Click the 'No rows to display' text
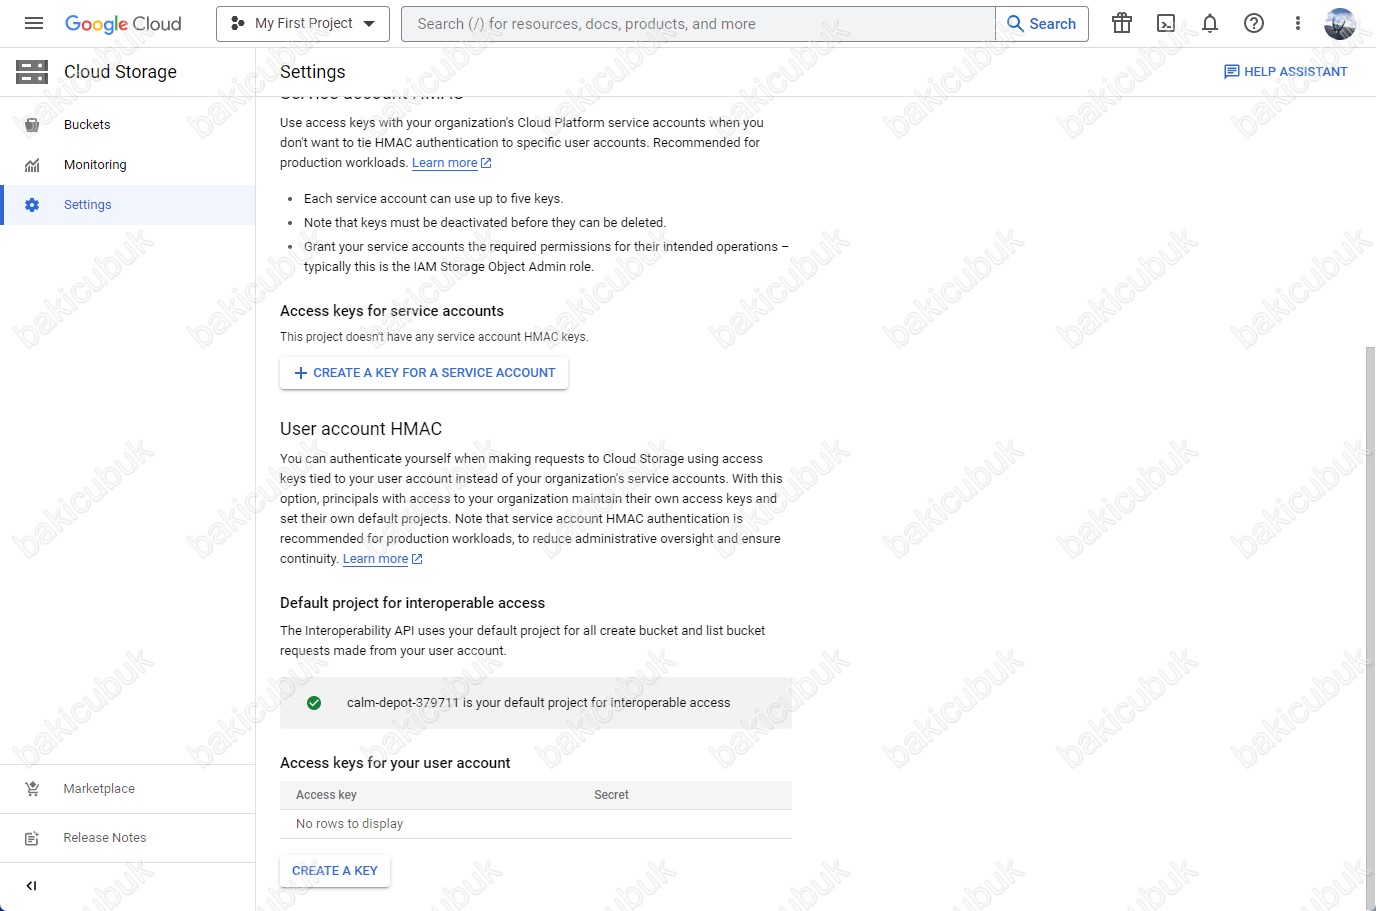This screenshot has height=911, width=1376. coord(349,824)
